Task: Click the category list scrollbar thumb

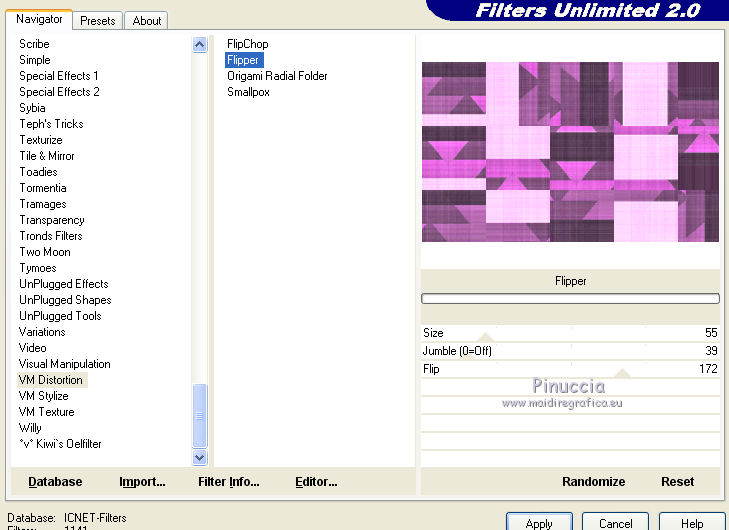Action: pyautogui.click(x=199, y=416)
